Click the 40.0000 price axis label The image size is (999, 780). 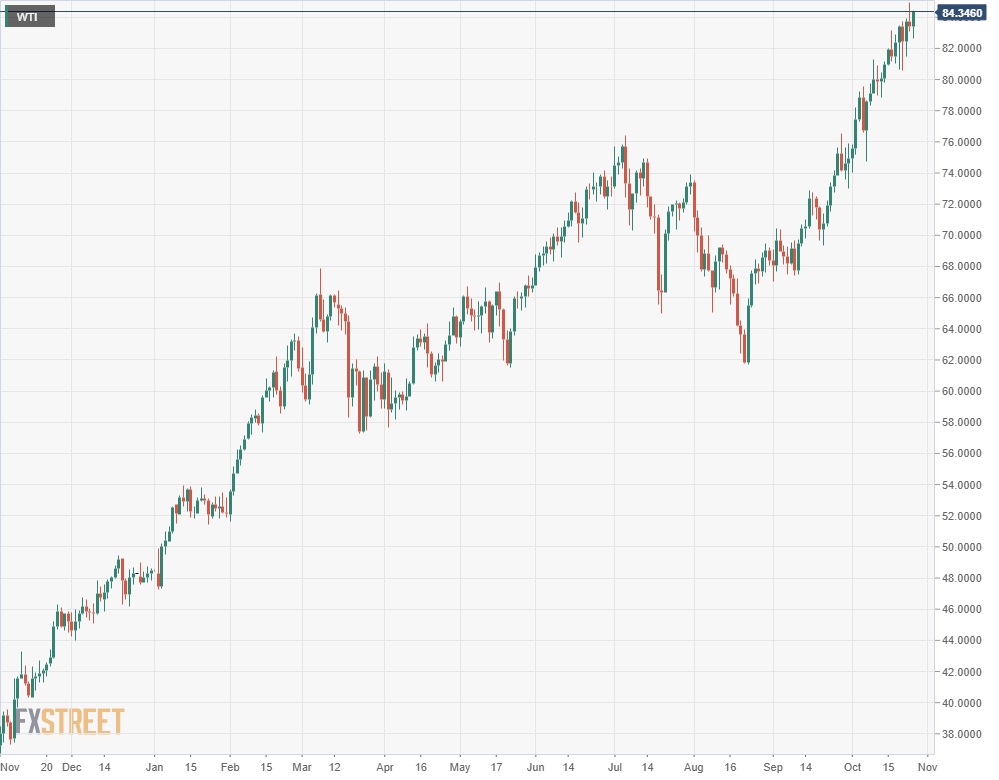[x=961, y=703]
